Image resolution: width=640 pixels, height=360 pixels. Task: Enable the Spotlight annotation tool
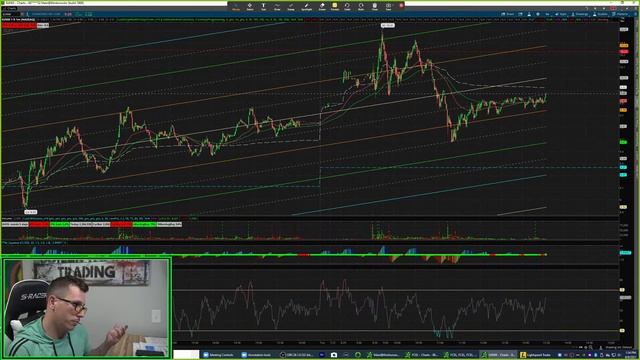tap(306, 6)
